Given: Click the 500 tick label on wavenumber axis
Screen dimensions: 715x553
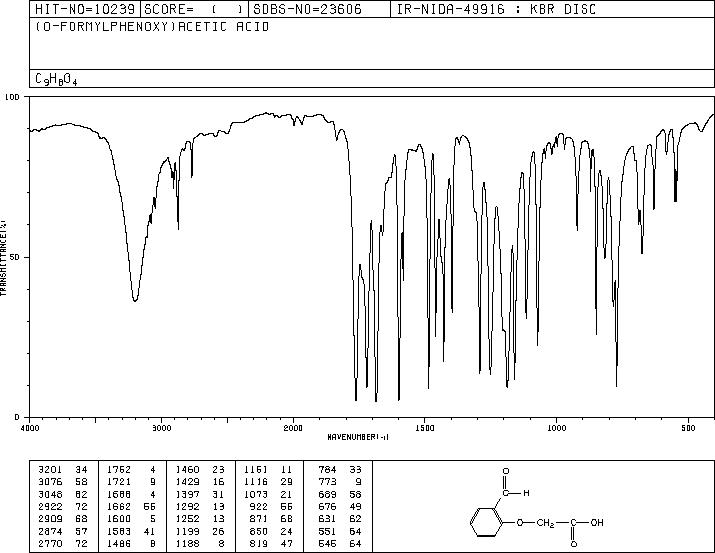Looking at the screenshot, I should pos(689,428).
